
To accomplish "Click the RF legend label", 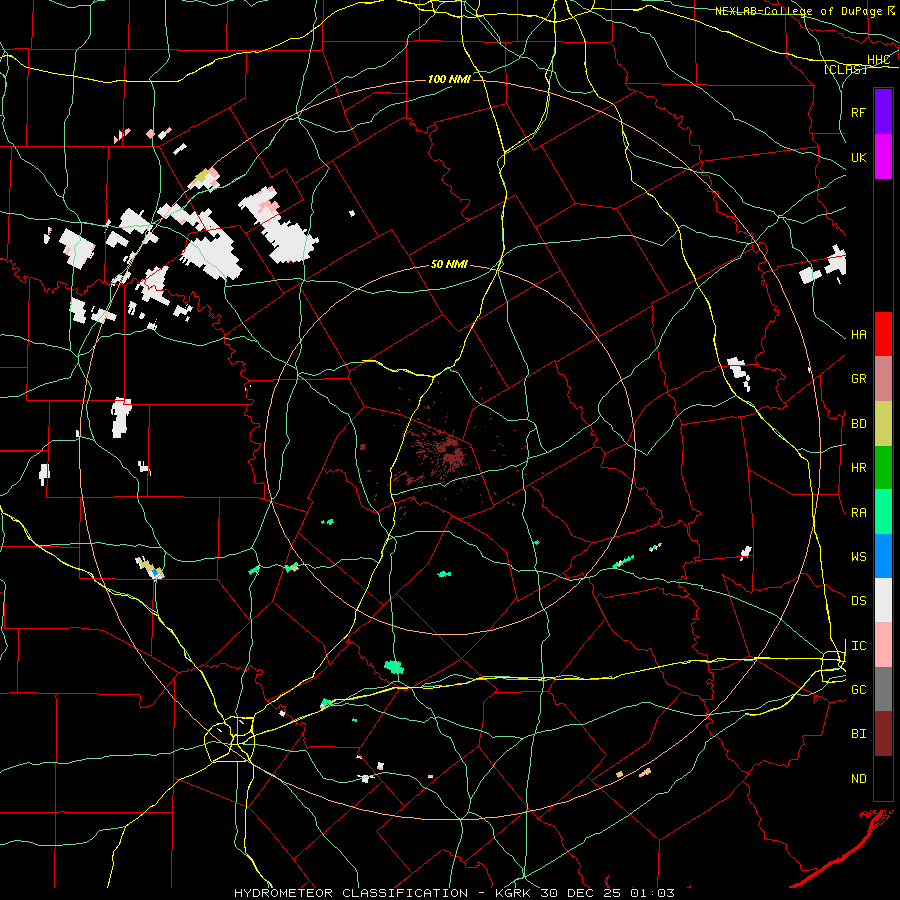I will (858, 112).
